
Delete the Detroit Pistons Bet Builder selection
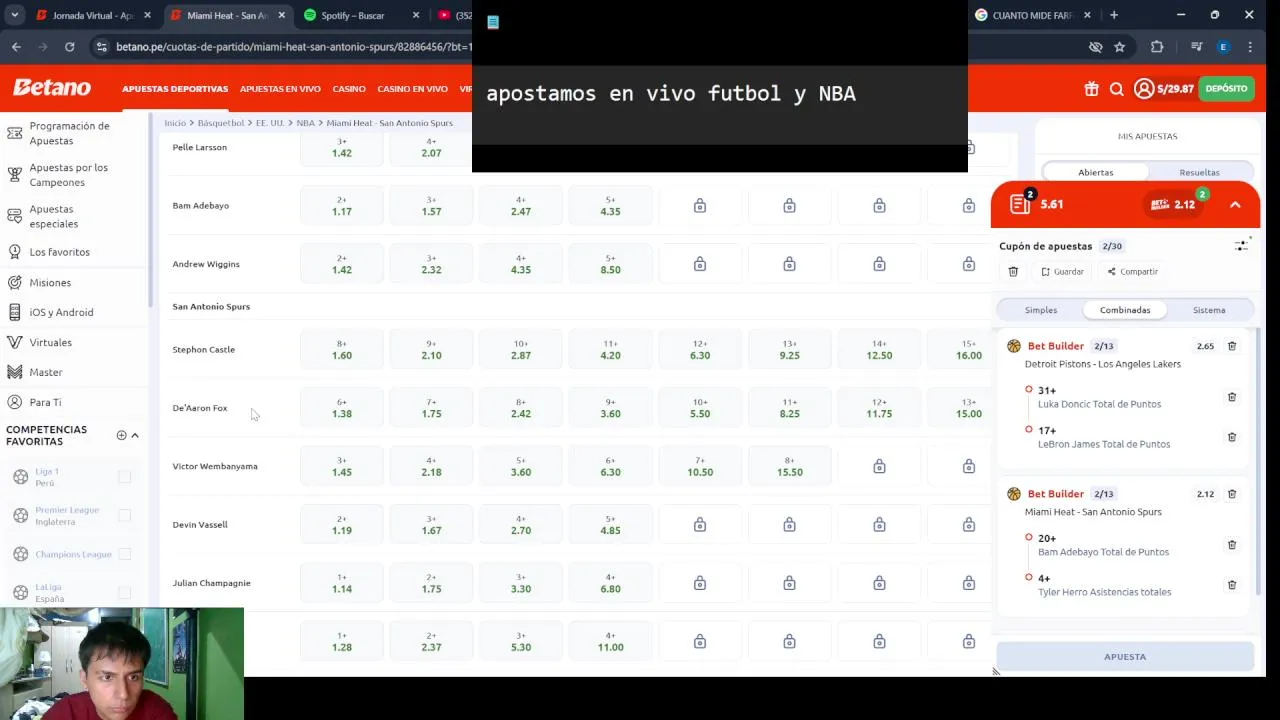click(1232, 346)
